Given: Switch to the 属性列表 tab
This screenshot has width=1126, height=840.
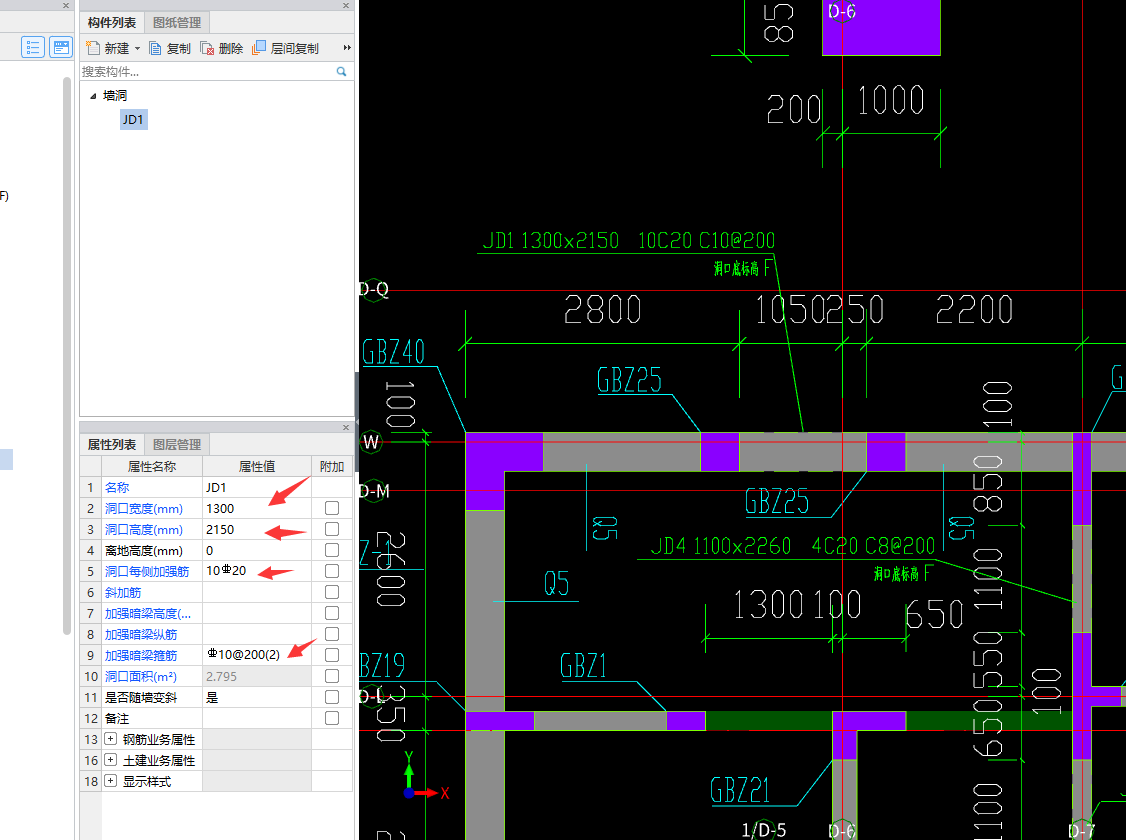Looking at the screenshot, I should 112,444.
